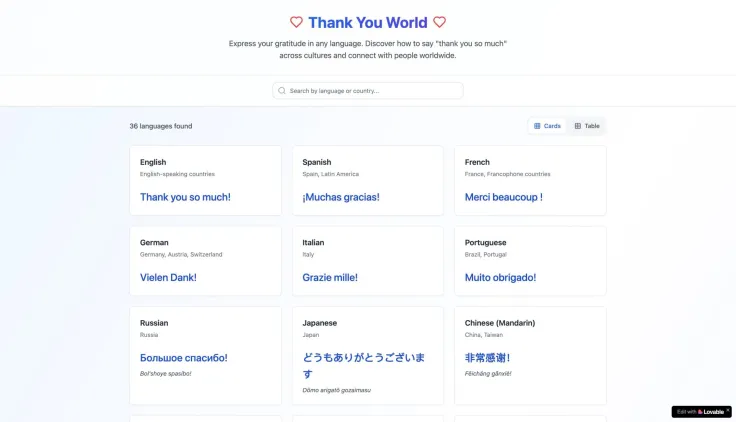736x422 pixels.
Task: Click the 36 languages found label
Action: coord(161,126)
